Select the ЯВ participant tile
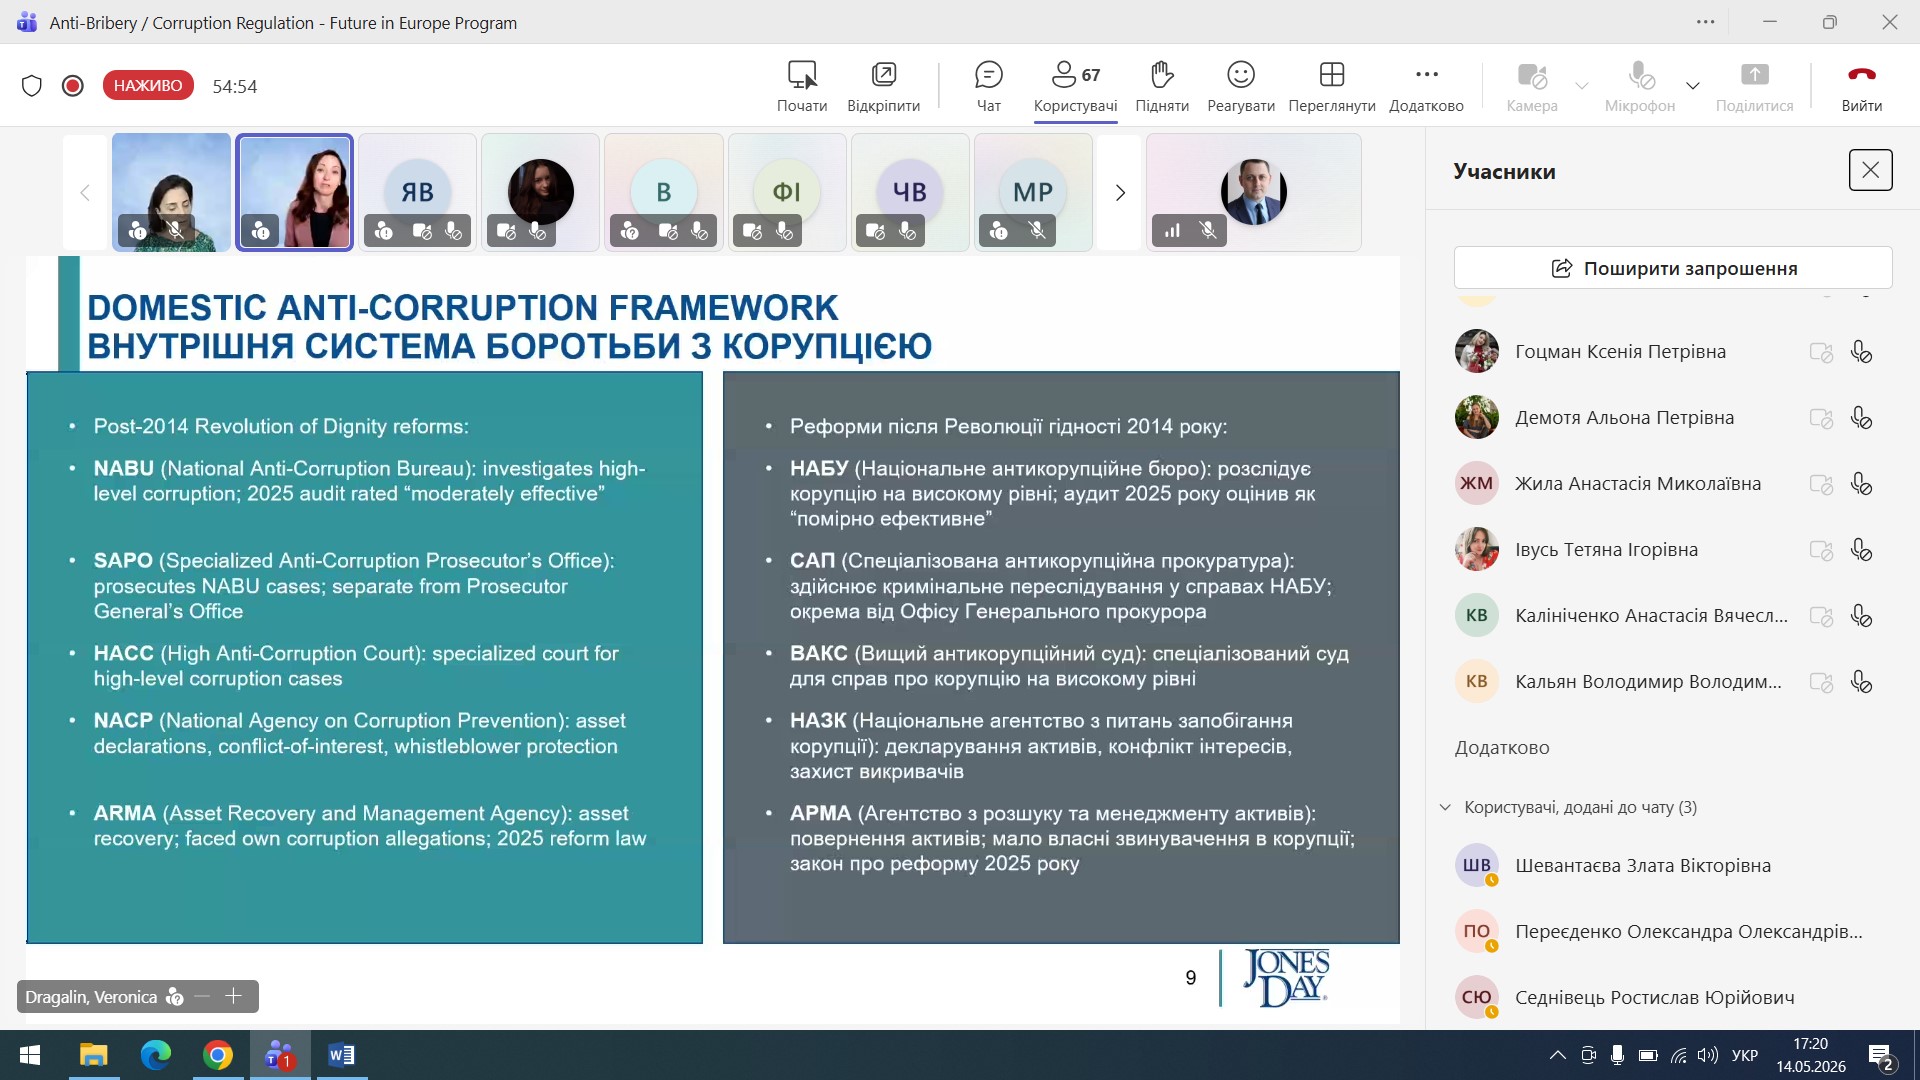The width and height of the screenshot is (1920, 1080). (x=417, y=192)
